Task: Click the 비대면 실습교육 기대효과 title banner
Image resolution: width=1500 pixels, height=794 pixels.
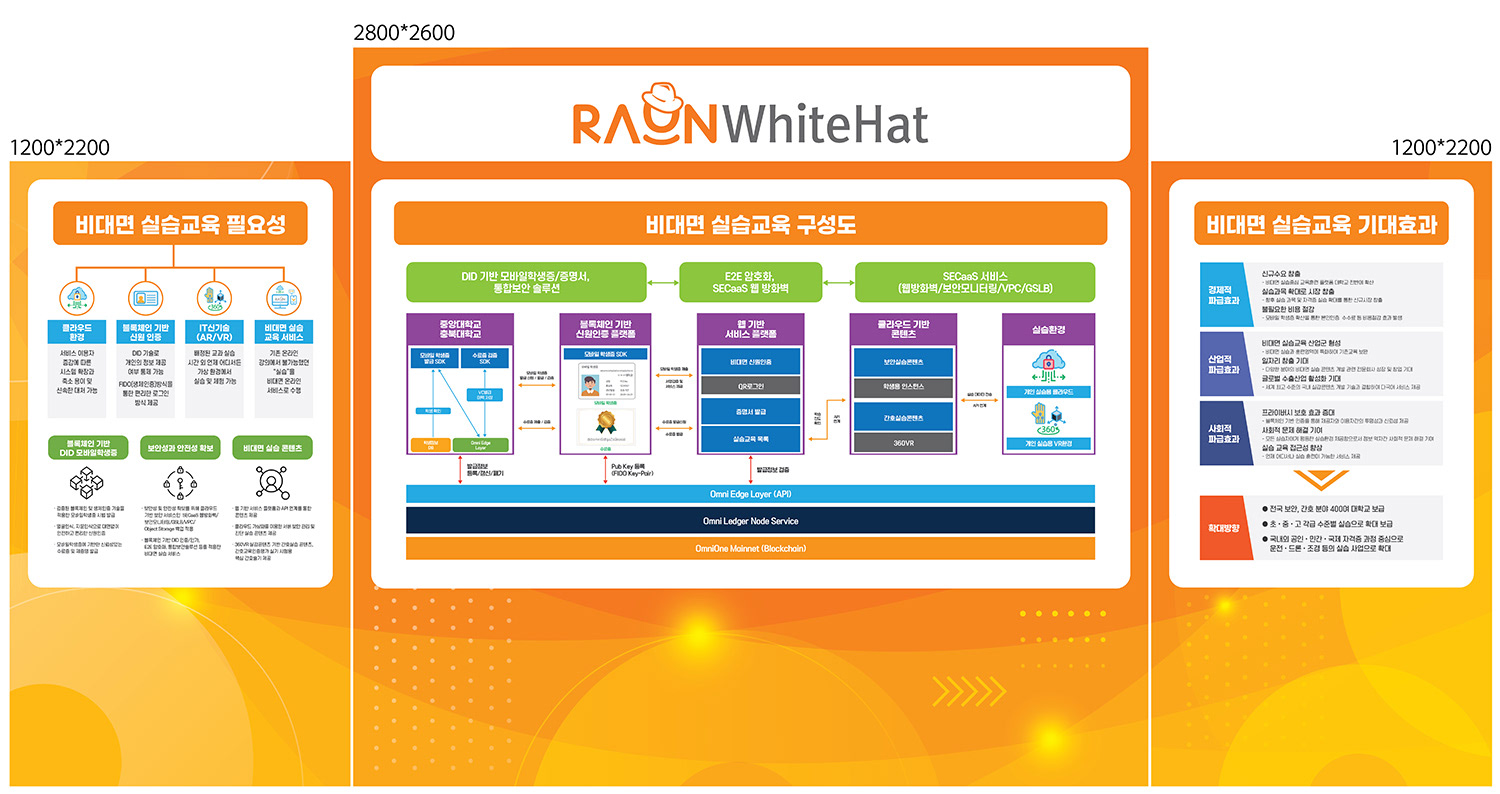Action: [1321, 224]
